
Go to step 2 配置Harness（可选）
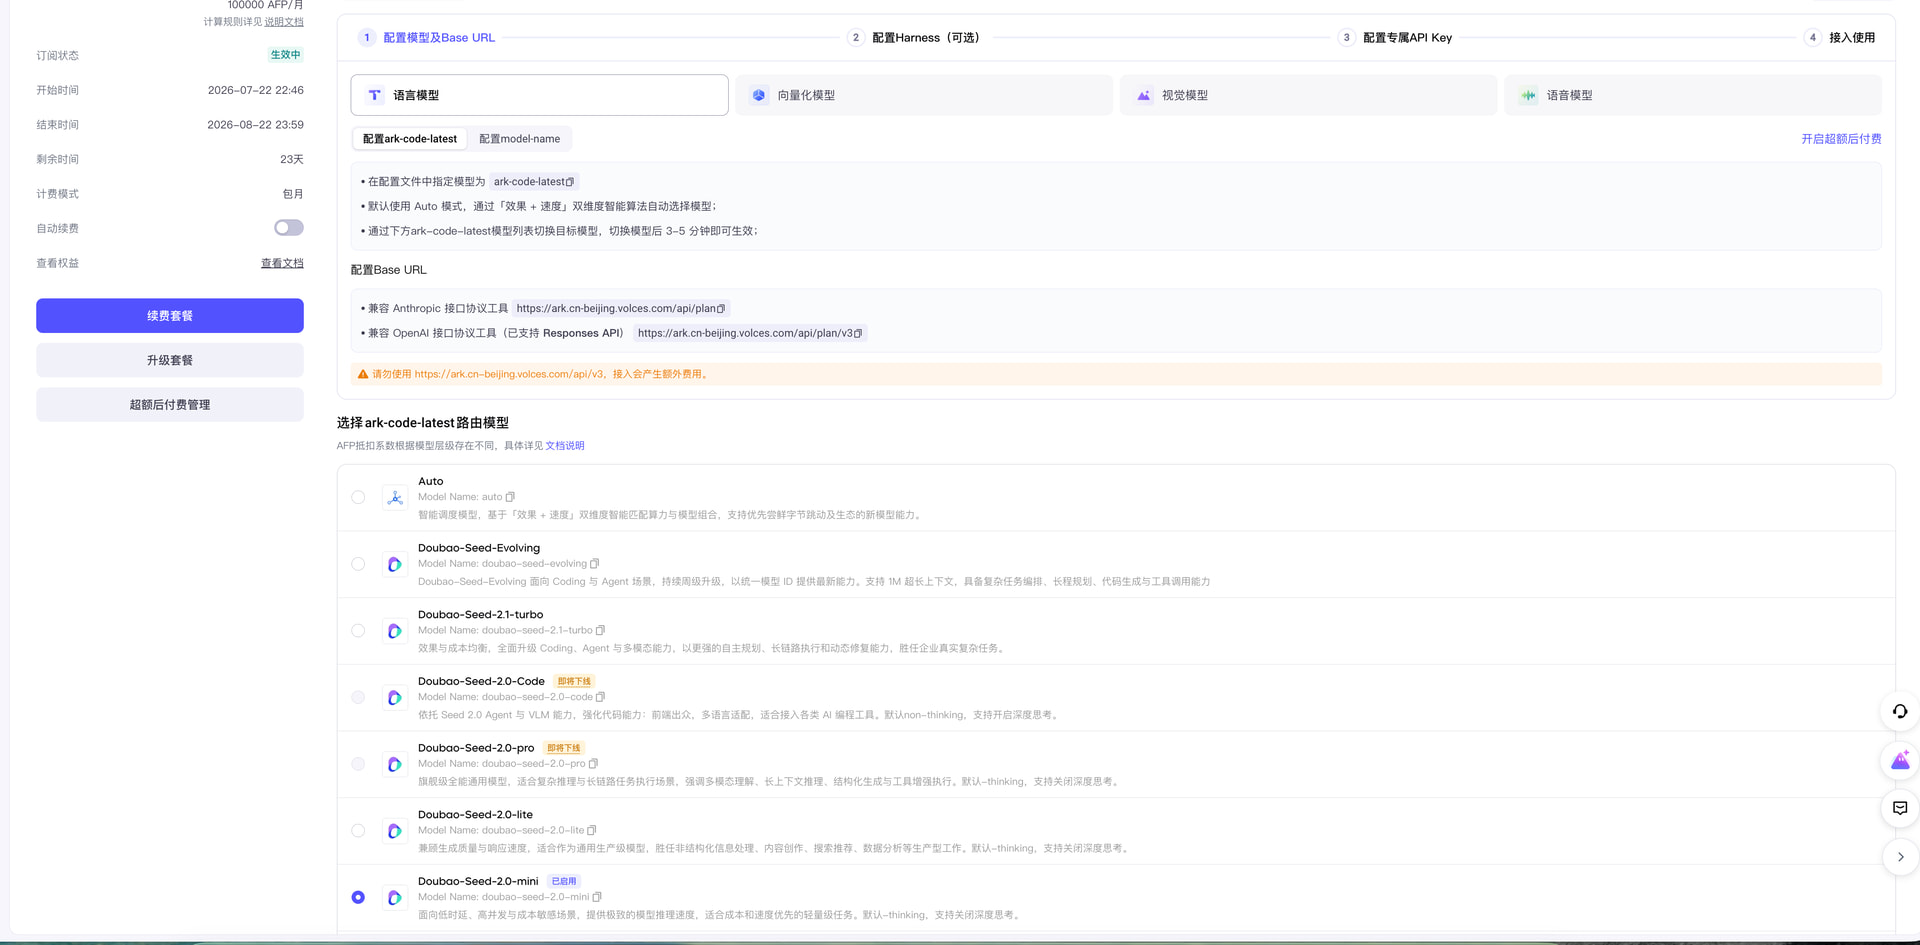914,38
